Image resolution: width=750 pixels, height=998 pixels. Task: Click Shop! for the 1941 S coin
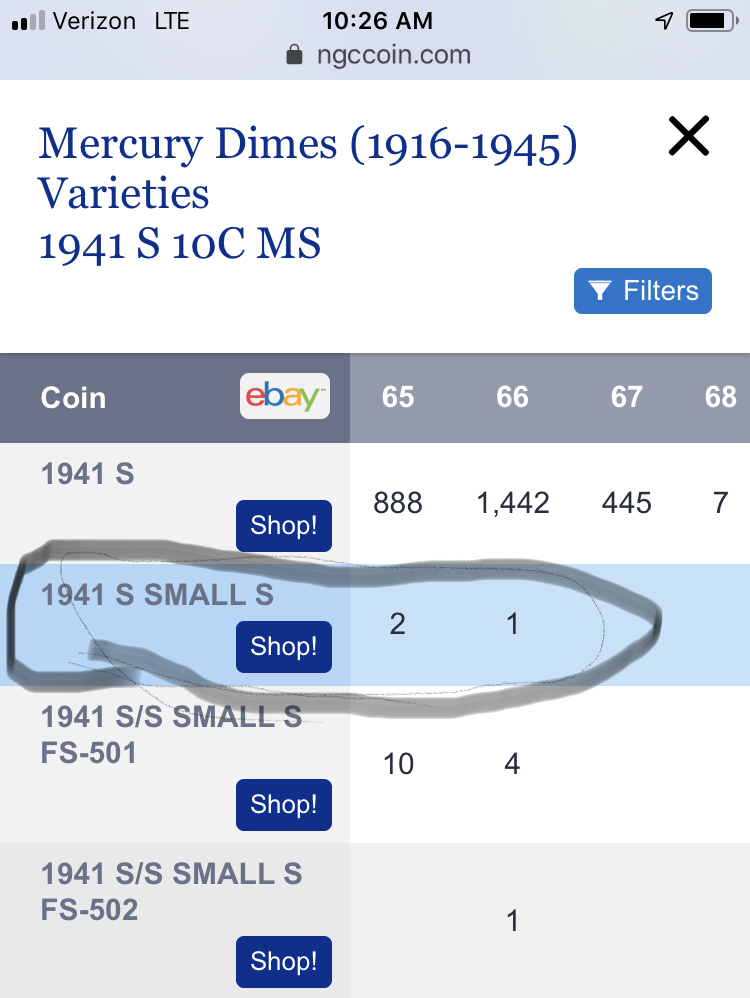pos(284,526)
